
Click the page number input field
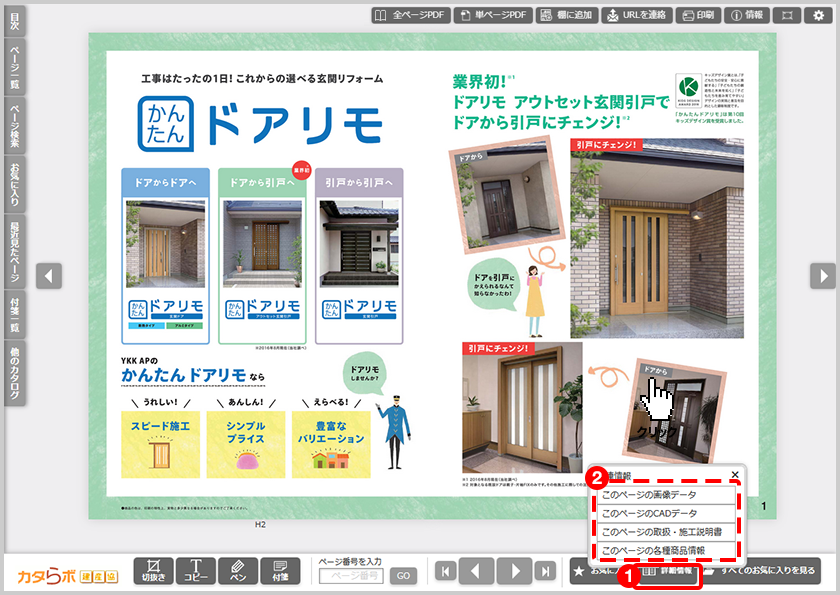355,576
